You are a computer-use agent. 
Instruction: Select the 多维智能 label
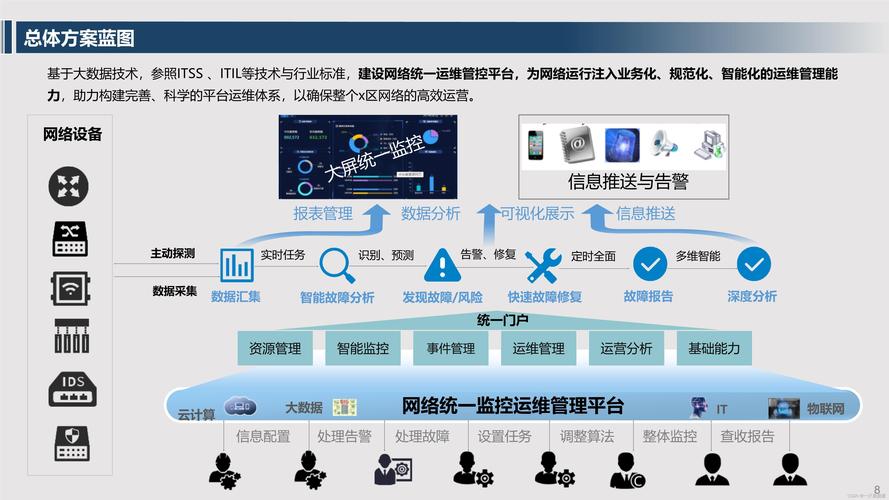coord(698,256)
